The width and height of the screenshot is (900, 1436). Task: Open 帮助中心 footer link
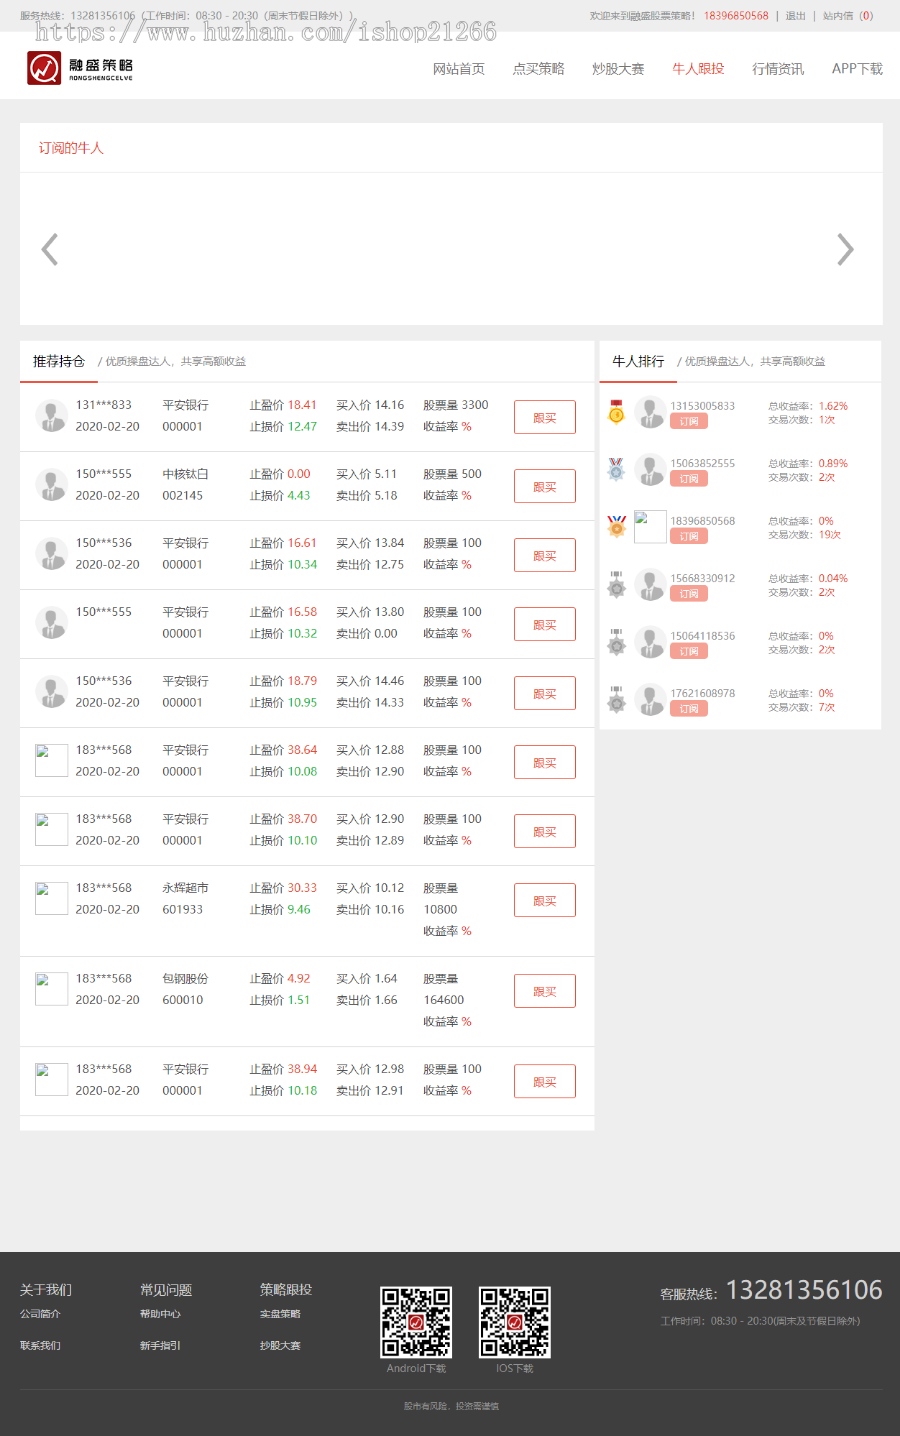coord(160,1314)
